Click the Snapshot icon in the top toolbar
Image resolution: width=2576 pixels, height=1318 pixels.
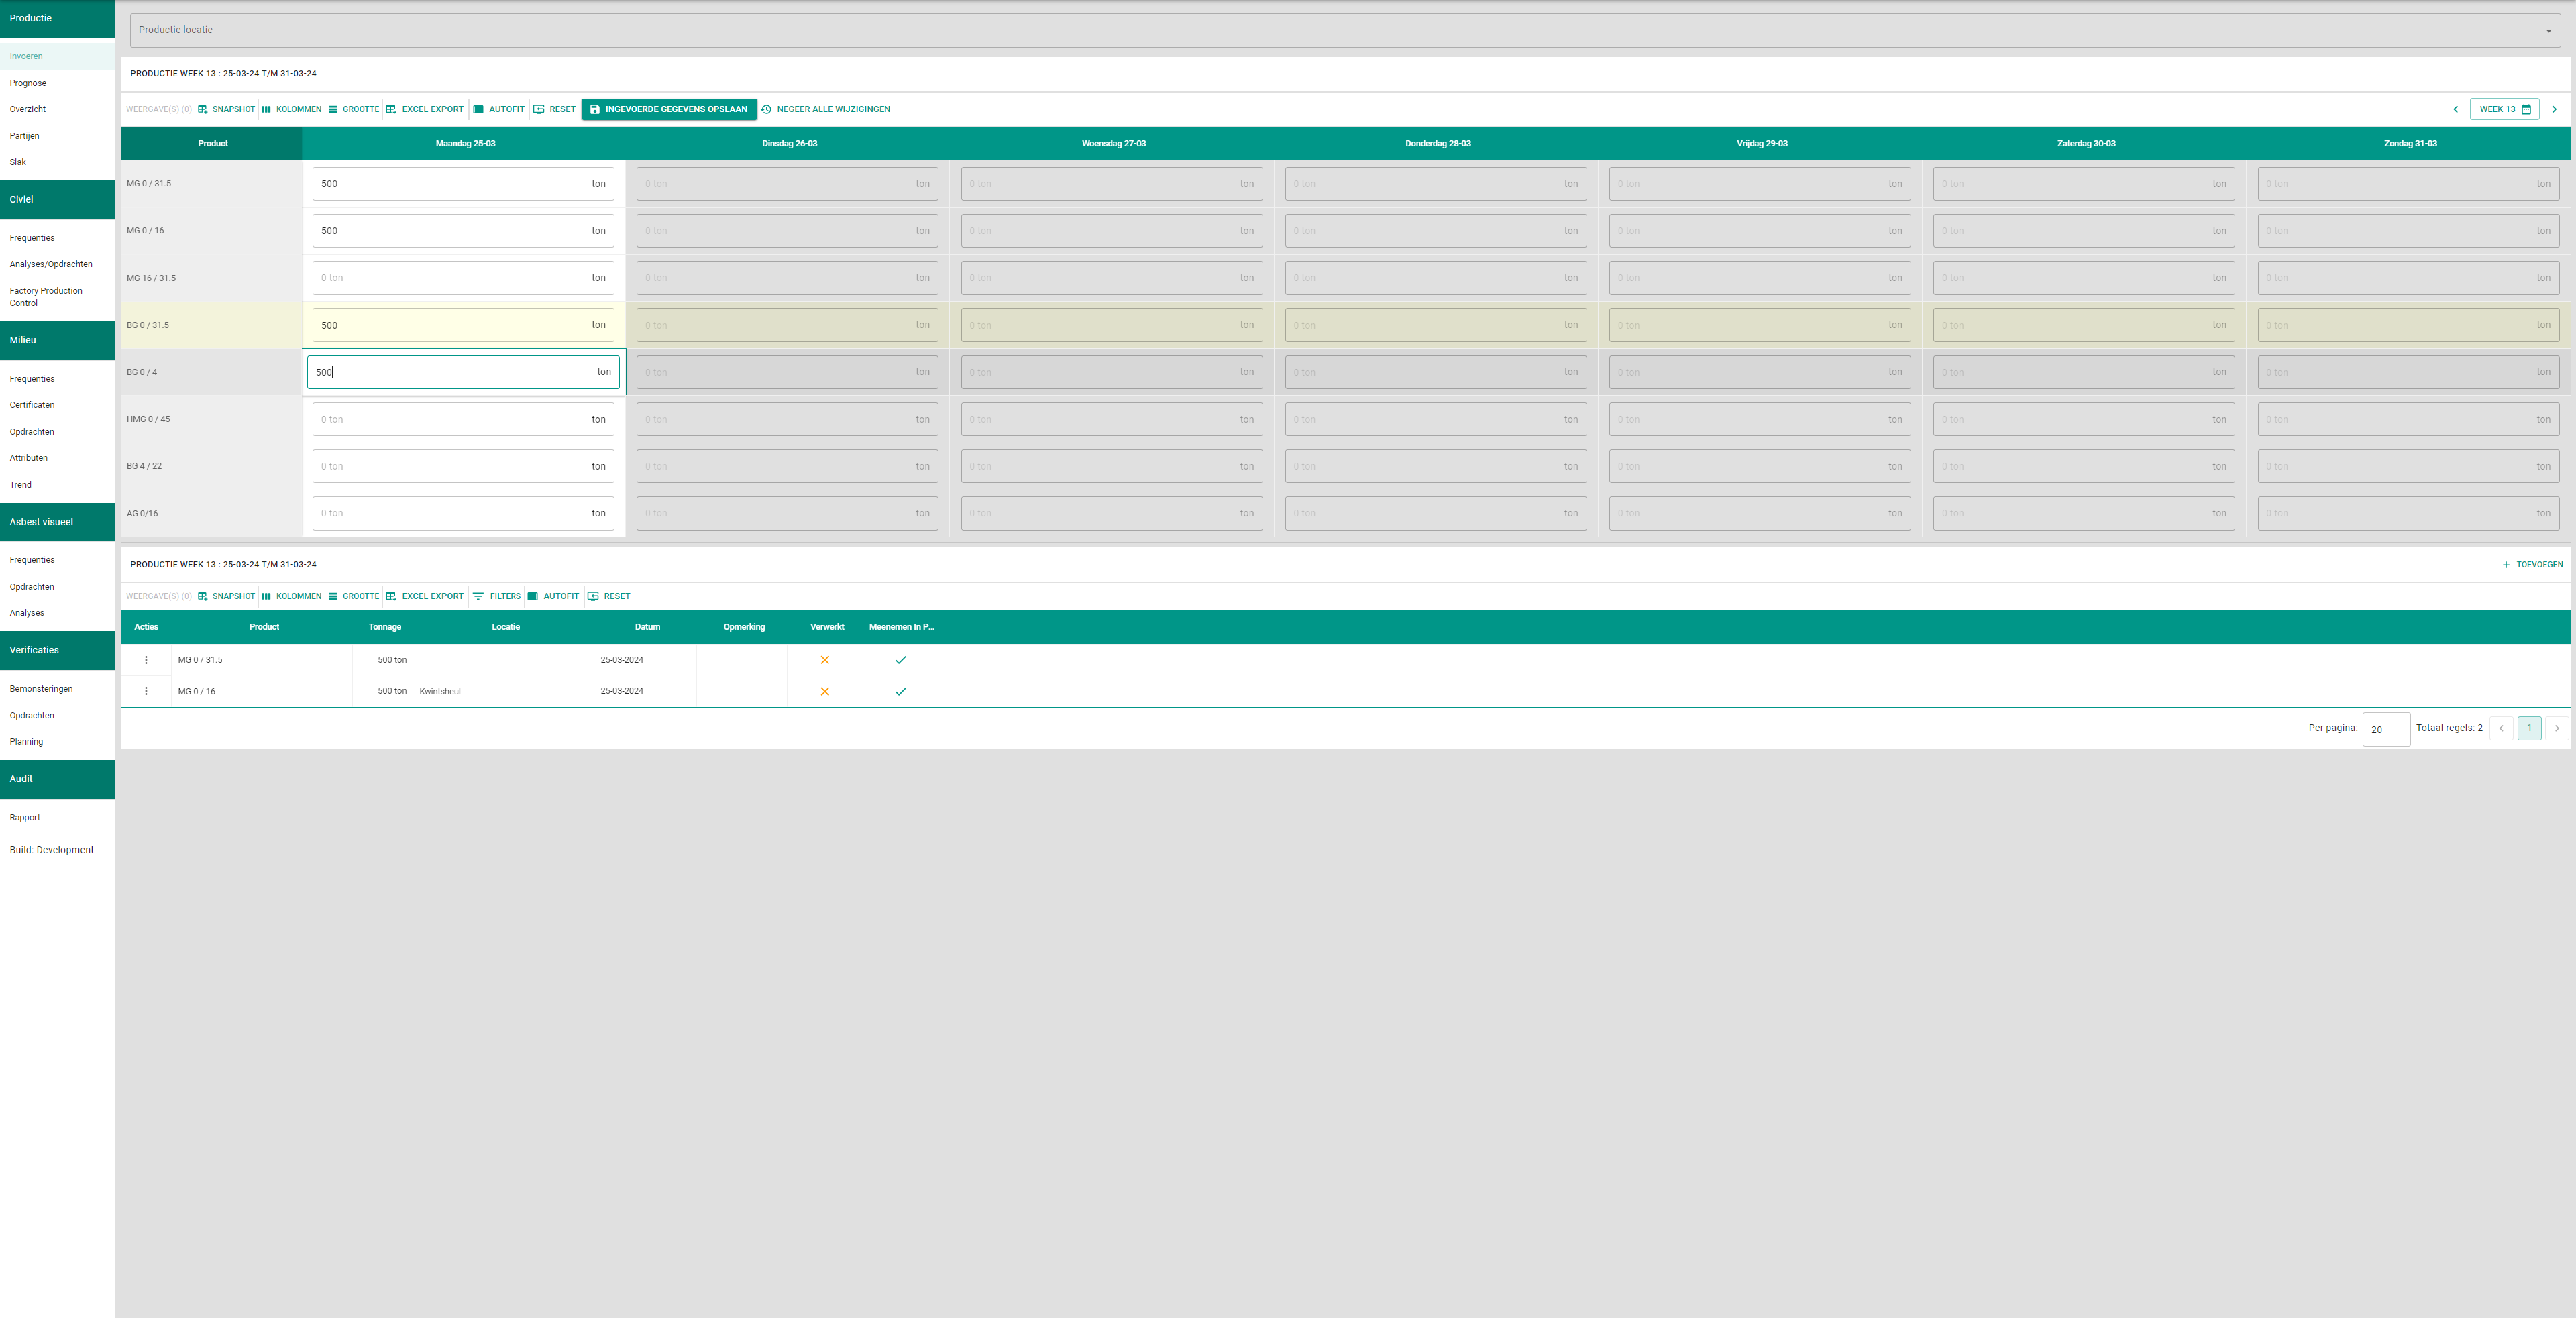pos(203,109)
